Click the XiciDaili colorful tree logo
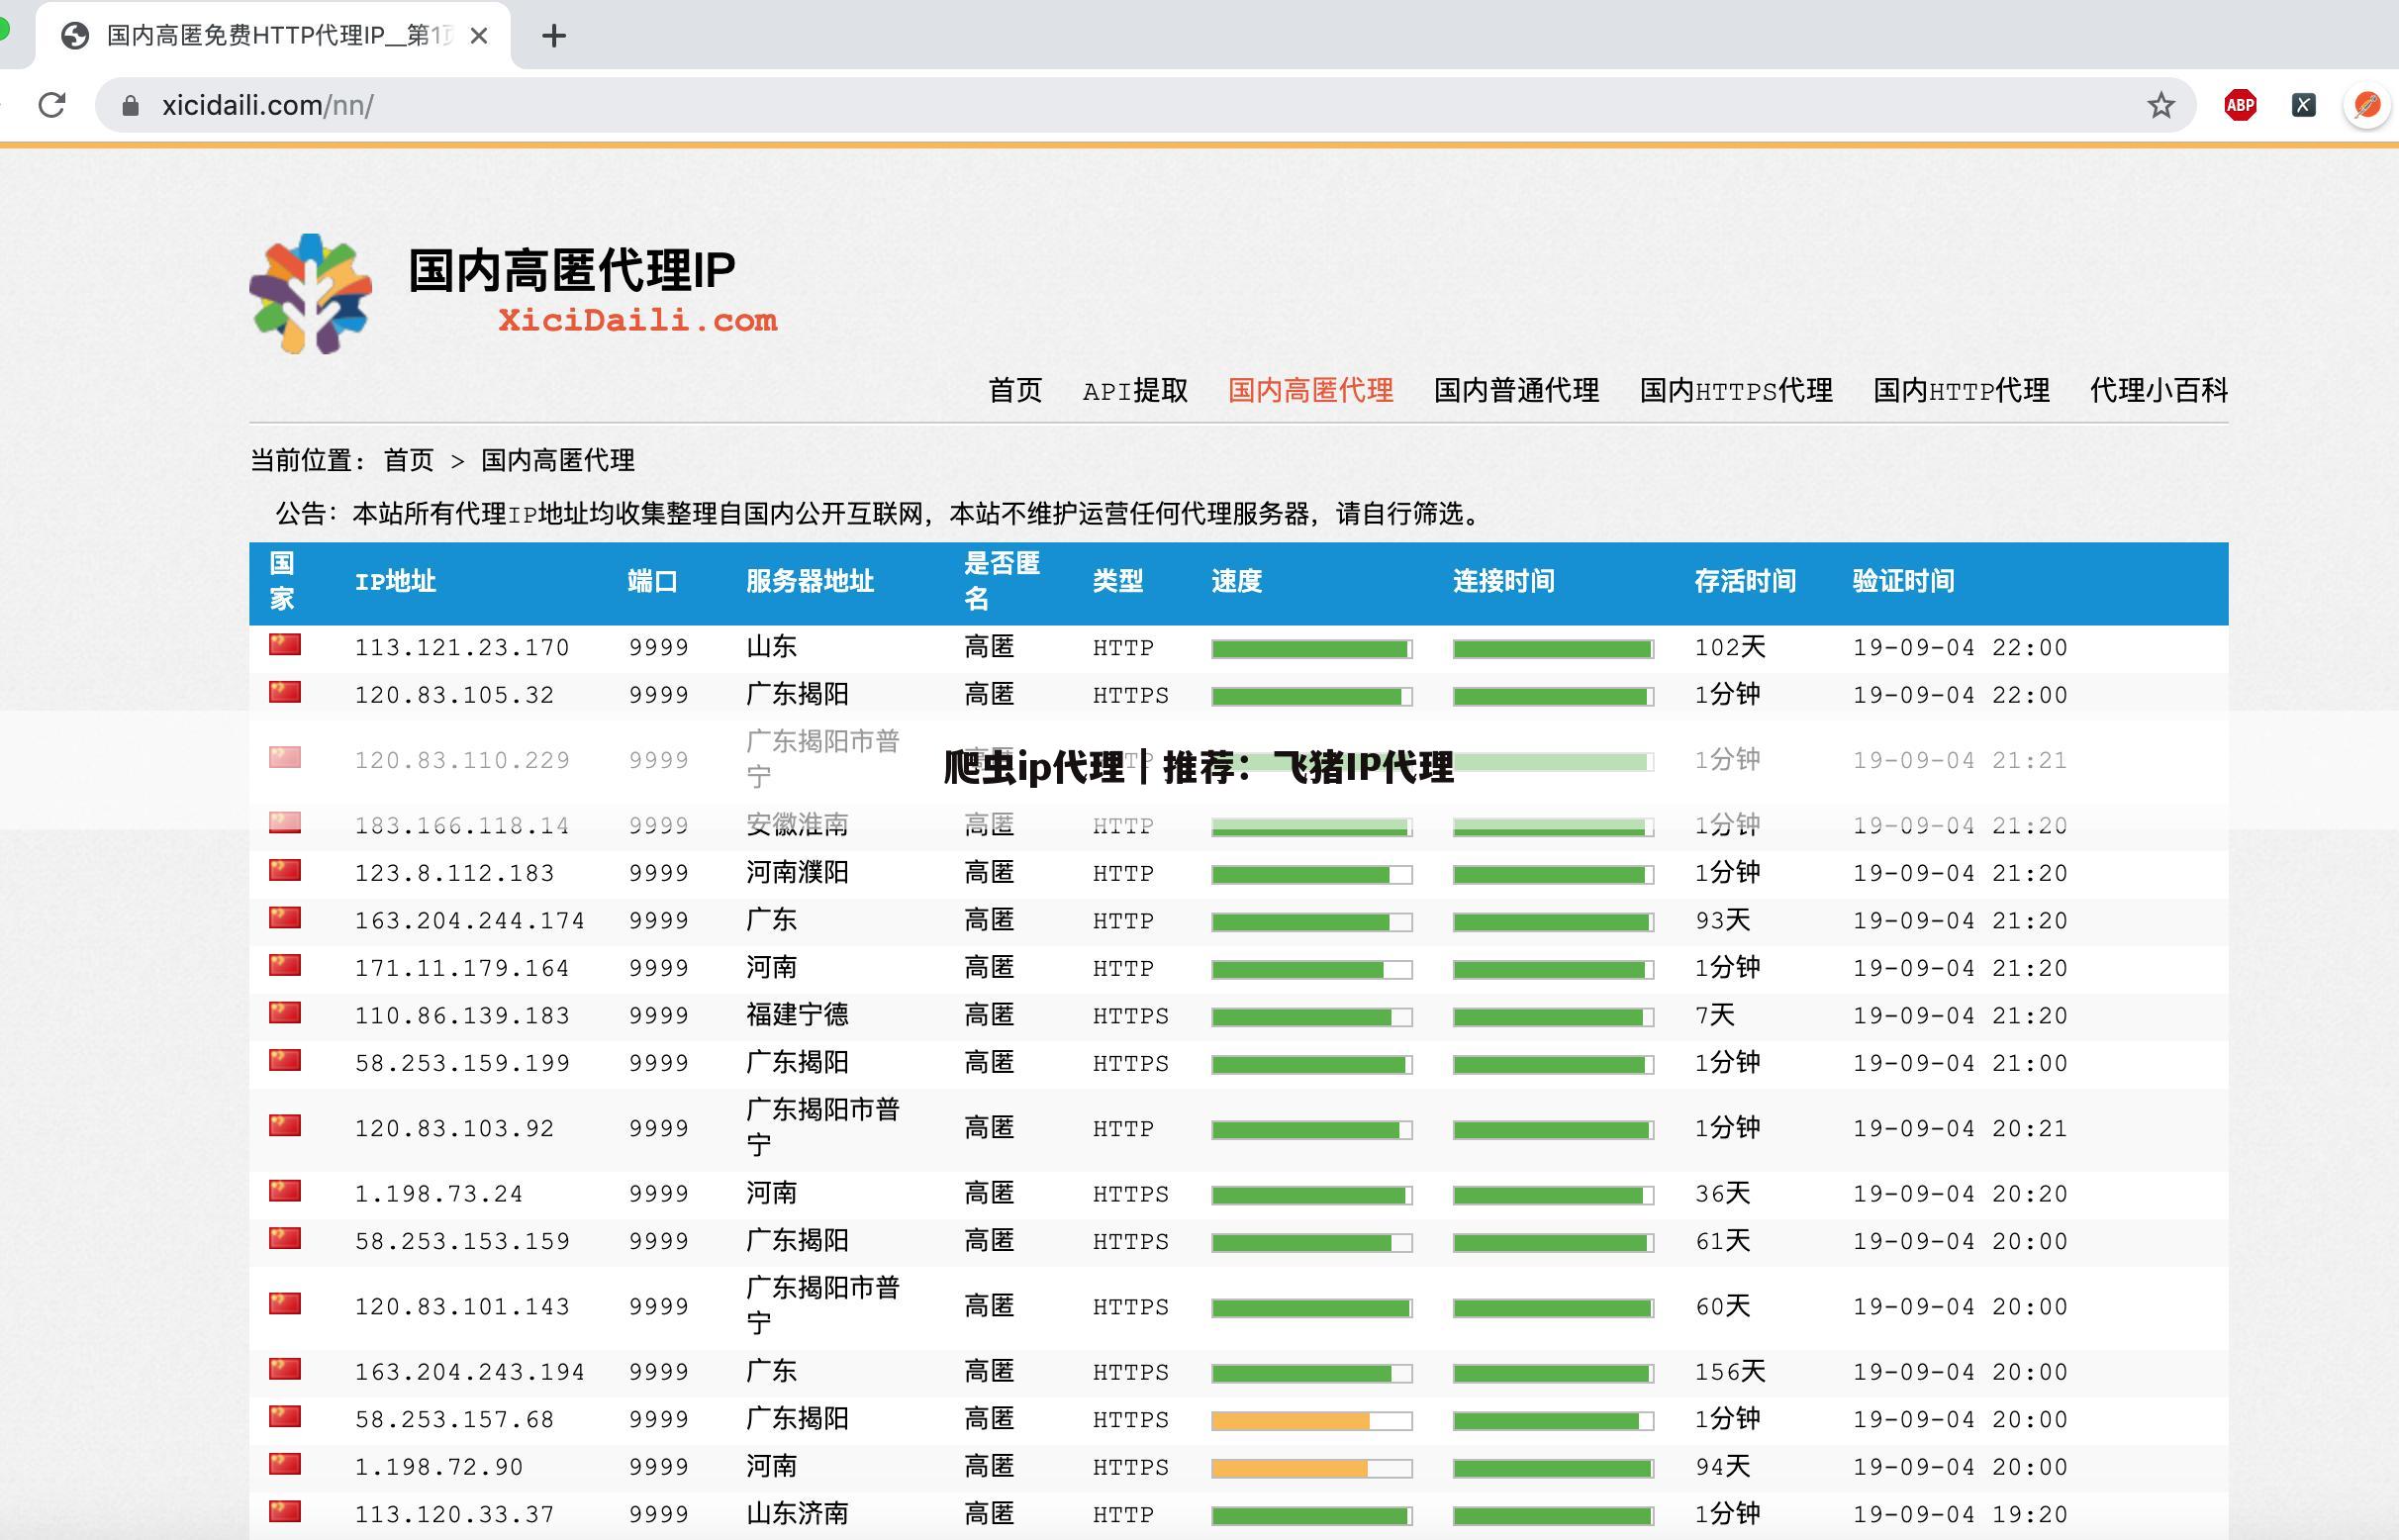 pyautogui.click(x=311, y=294)
